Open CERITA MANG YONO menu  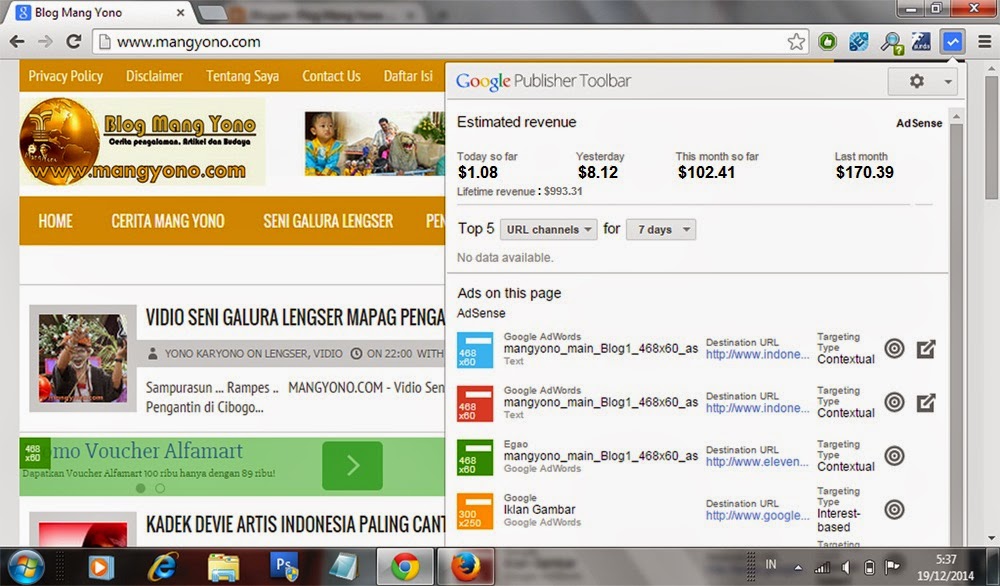(168, 221)
